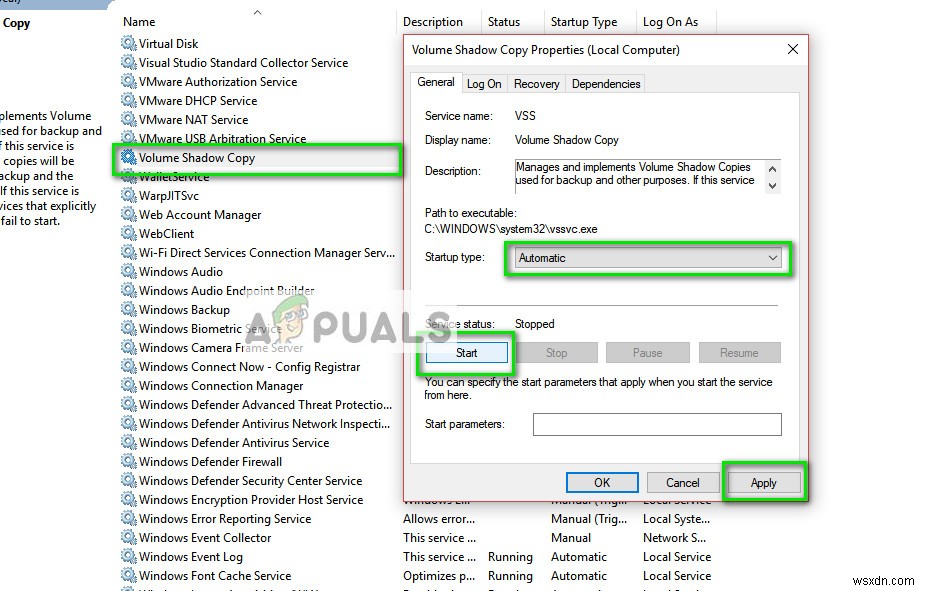Image resolution: width=926 pixels, height=591 pixels.
Task: Click the Running status of Windows Event Log
Action: click(x=510, y=557)
